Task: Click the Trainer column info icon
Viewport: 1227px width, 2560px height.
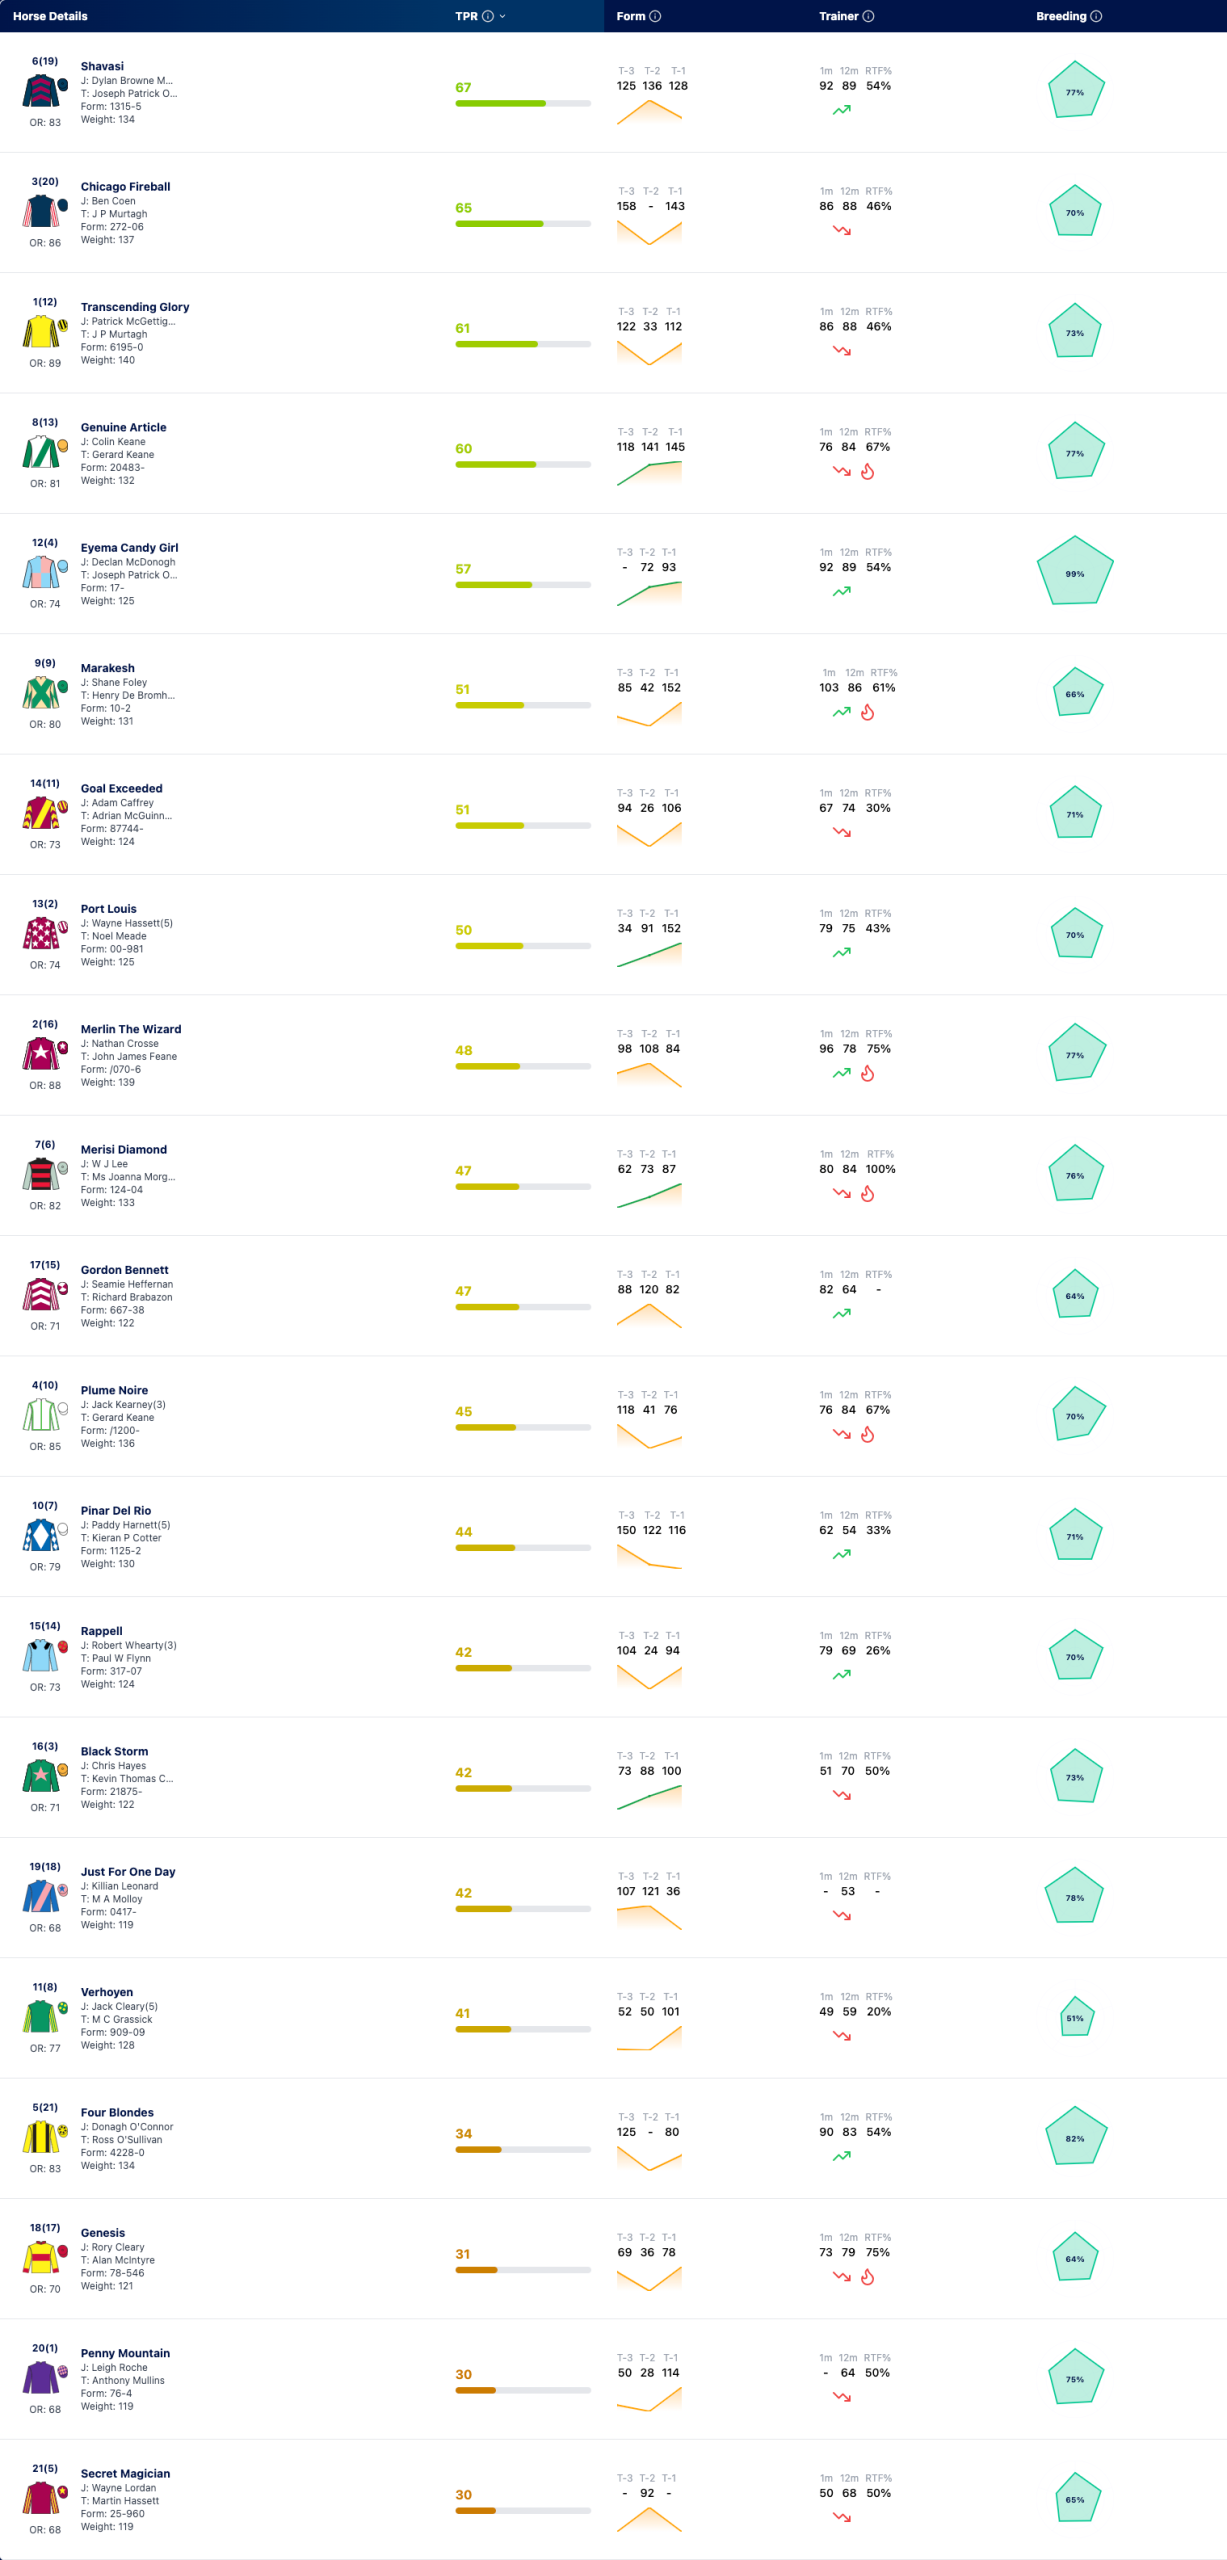Action: click(x=868, y=16)
